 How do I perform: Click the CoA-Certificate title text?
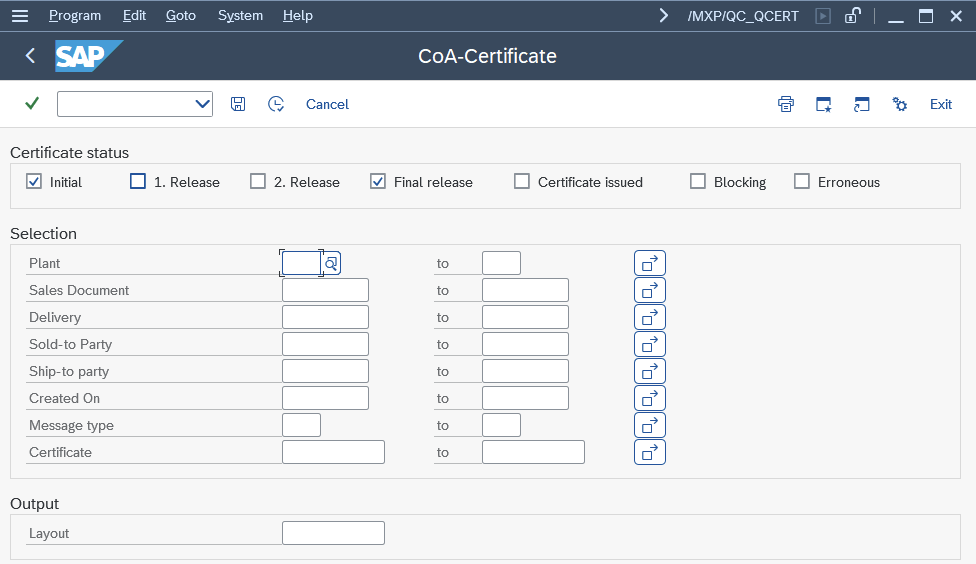(x=487, y=56)
